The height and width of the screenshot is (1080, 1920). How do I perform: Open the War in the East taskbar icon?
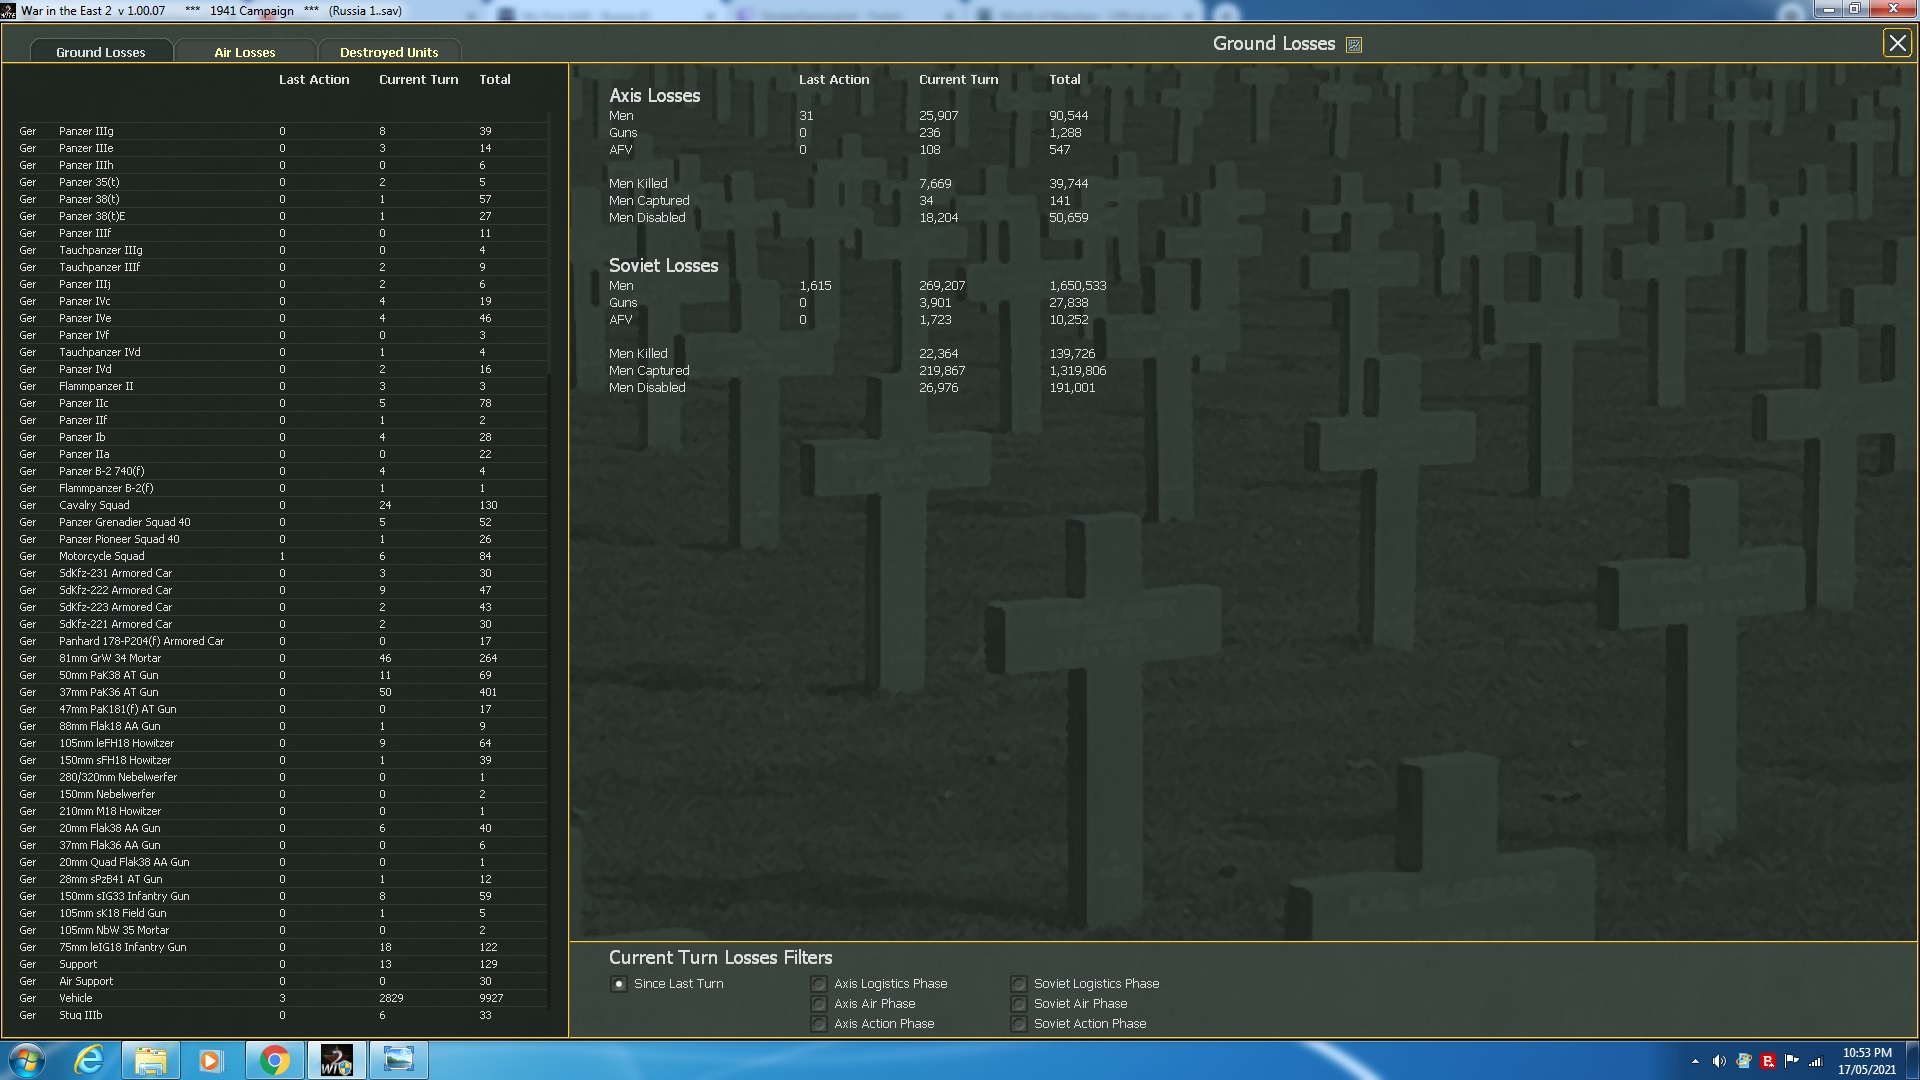[336, 1060]
